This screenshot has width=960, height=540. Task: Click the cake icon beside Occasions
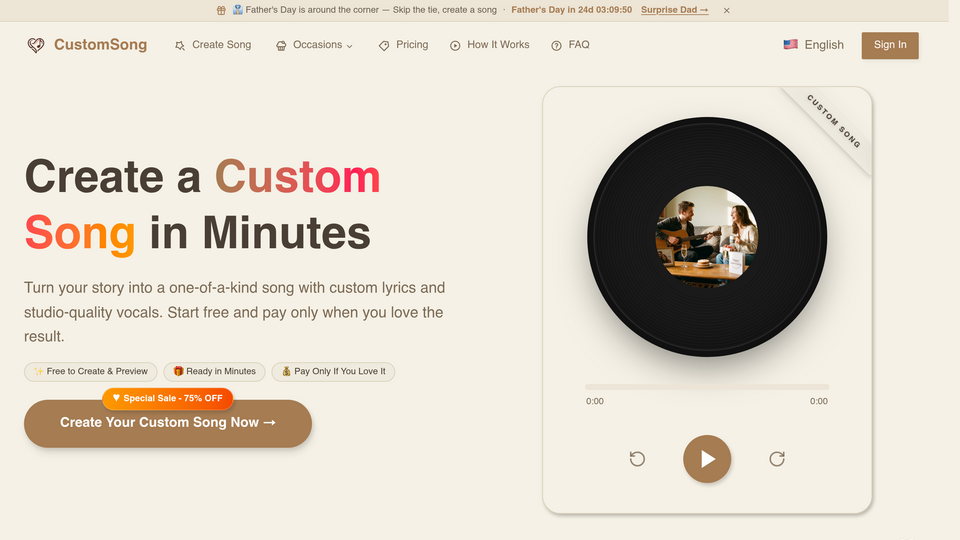click(281, 46)
